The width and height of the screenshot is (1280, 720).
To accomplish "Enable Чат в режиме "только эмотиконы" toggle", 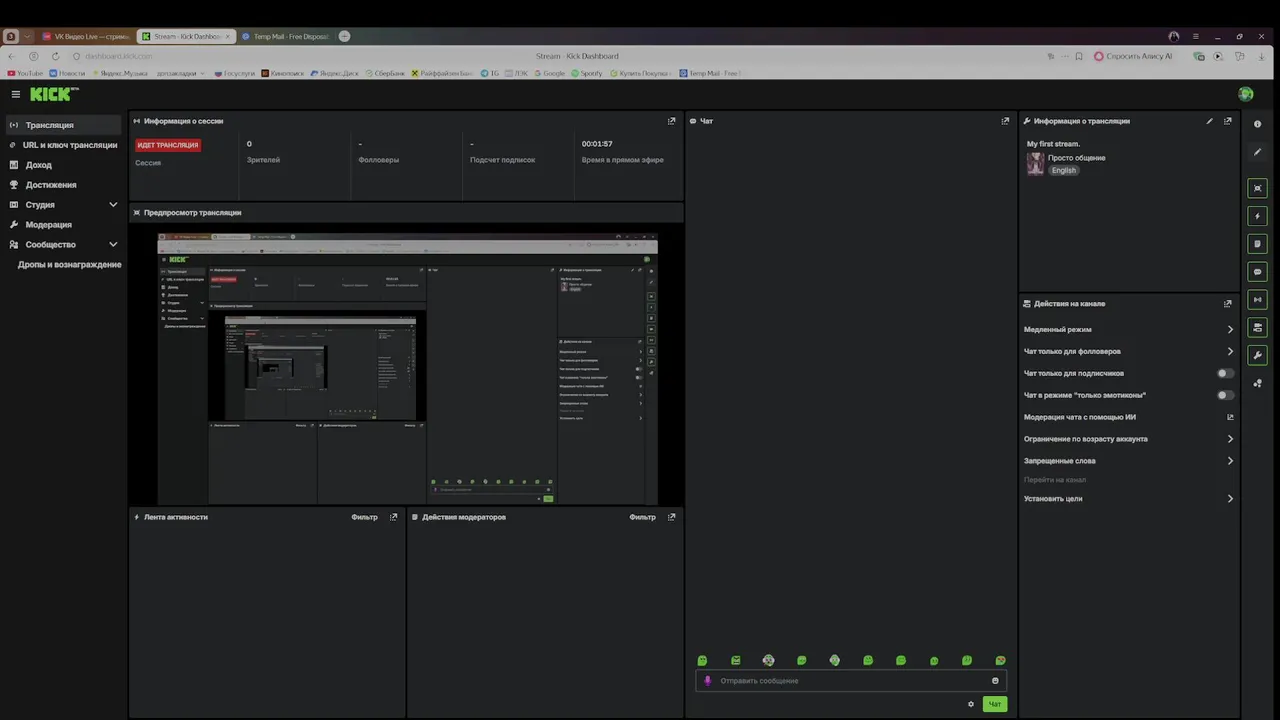I will pyautogui.click(x=1225, y=395).
